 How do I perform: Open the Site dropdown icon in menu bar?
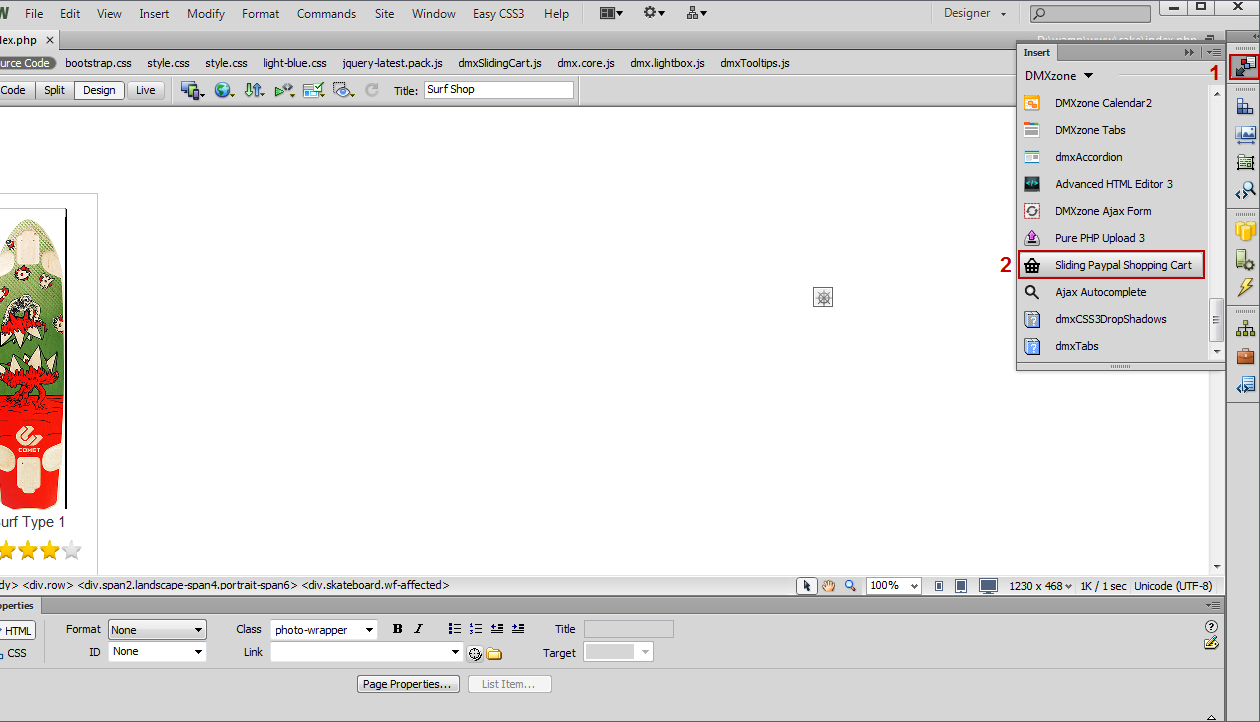tap(697, 14)
